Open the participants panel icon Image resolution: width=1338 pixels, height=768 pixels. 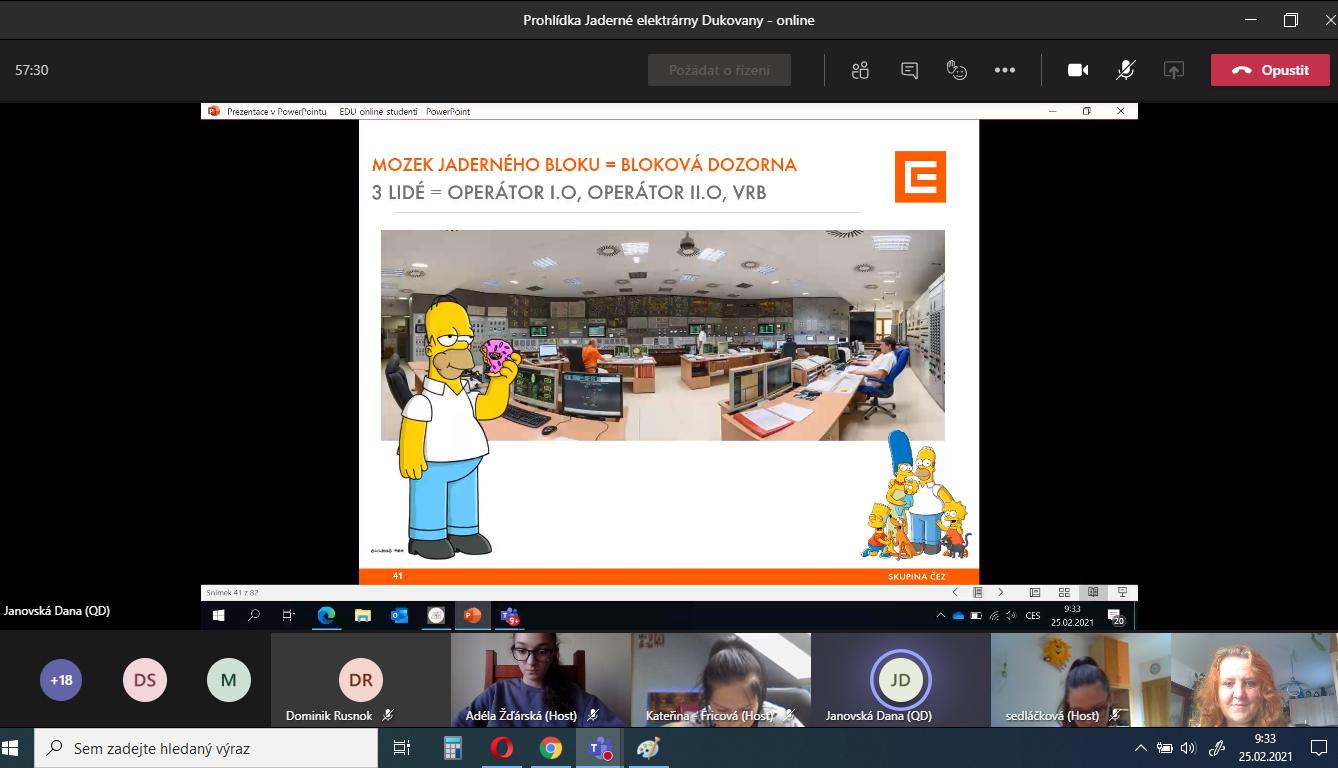click(860, 70)
